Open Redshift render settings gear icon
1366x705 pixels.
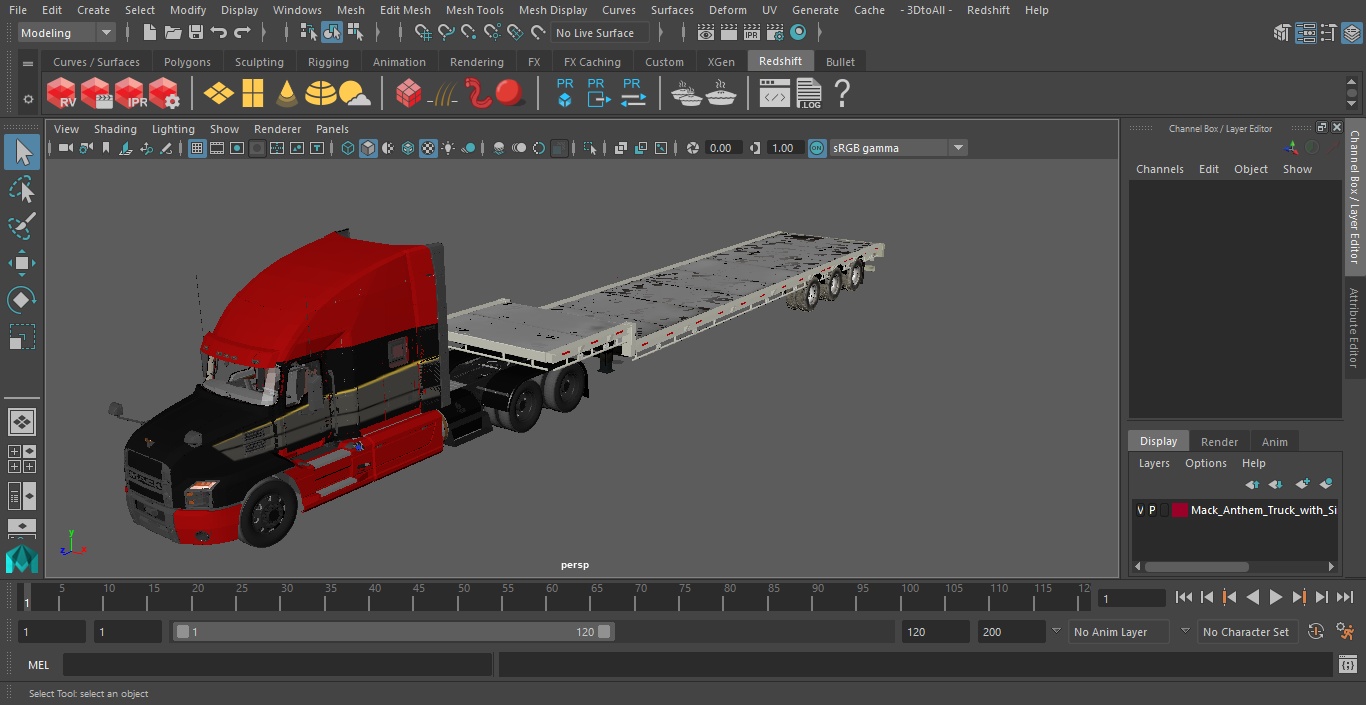(x=164, y=94)
